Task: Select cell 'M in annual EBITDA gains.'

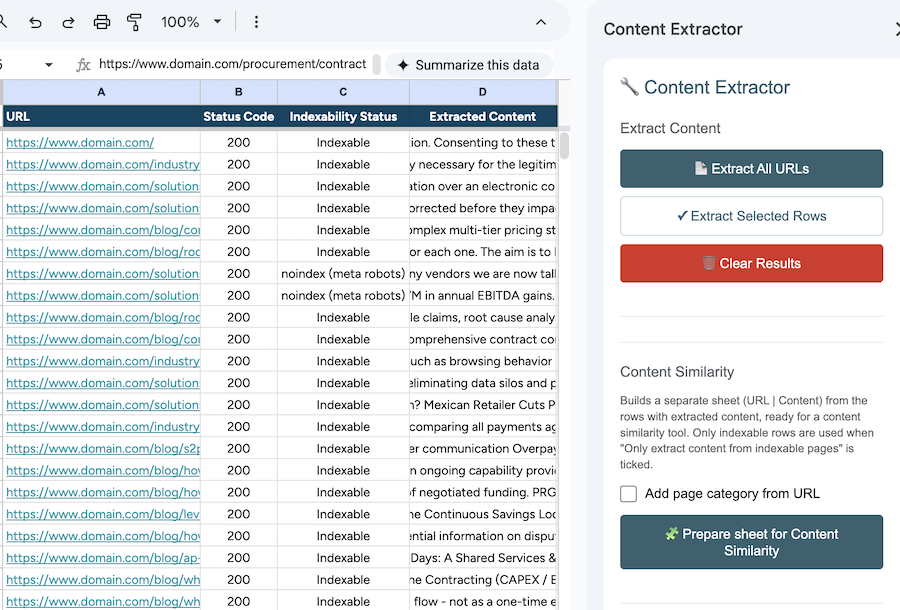Action: 483,296
